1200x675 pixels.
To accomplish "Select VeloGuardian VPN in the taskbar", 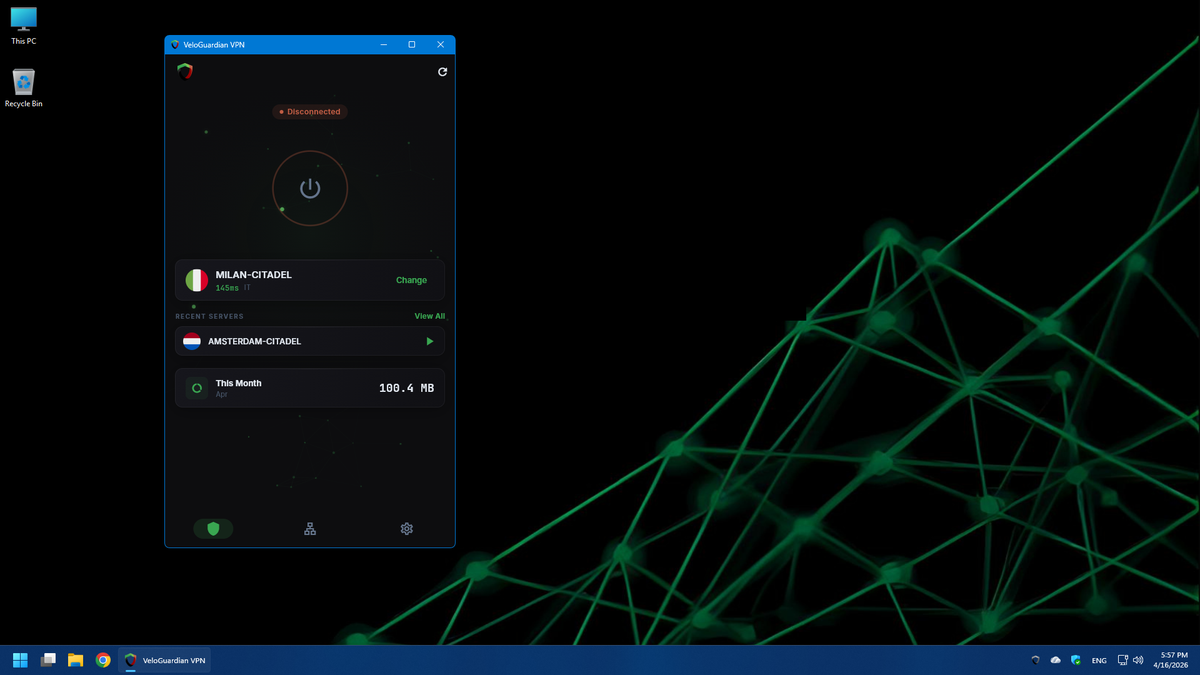I will 165,660.
